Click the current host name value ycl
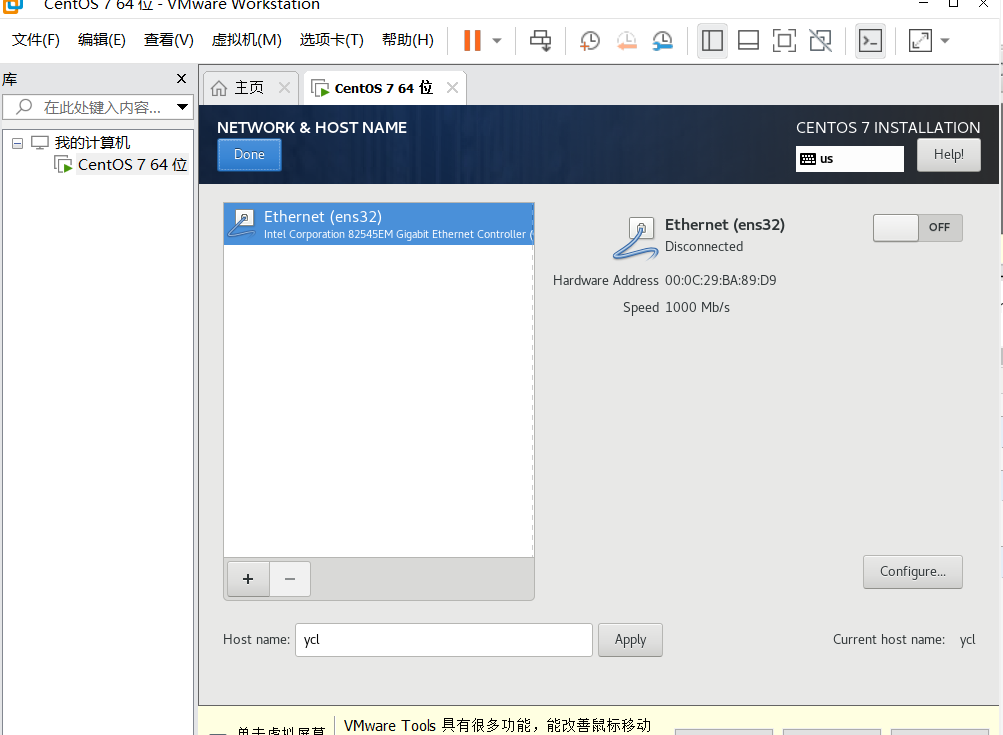1003x735 pixels. pos(968,640)
